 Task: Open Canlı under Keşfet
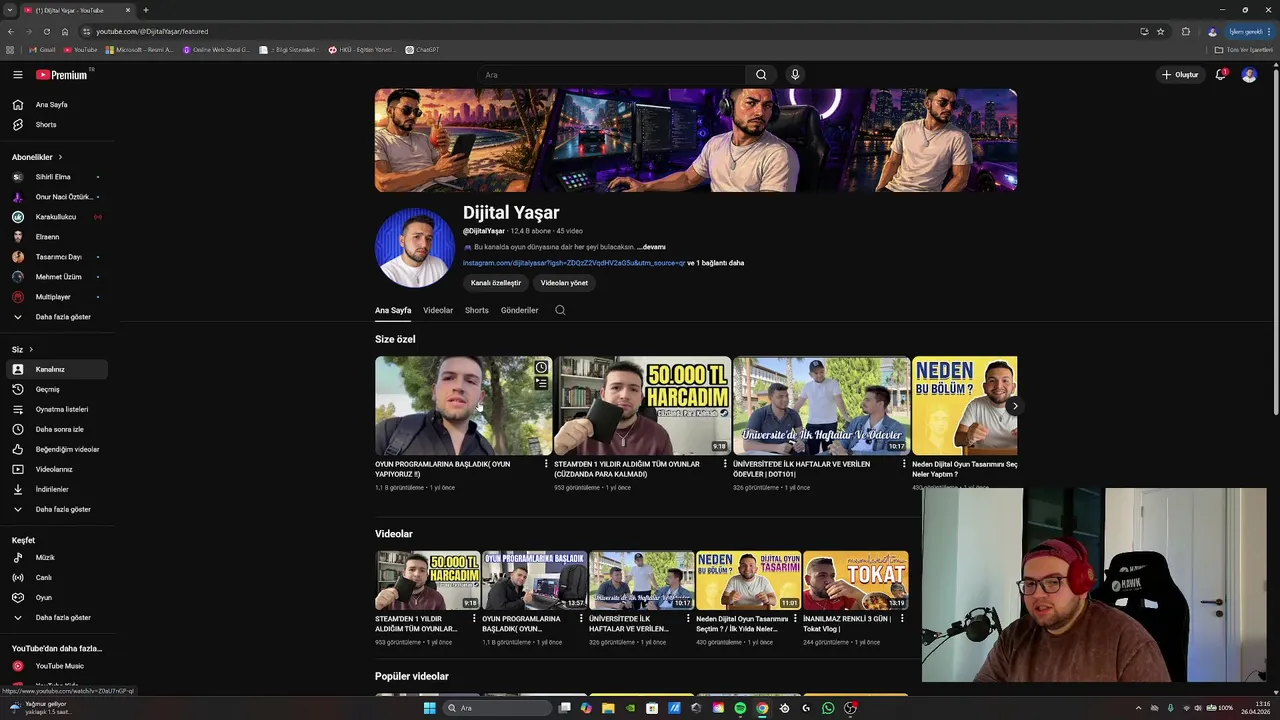pyautogui.click(x=57, y=577)
